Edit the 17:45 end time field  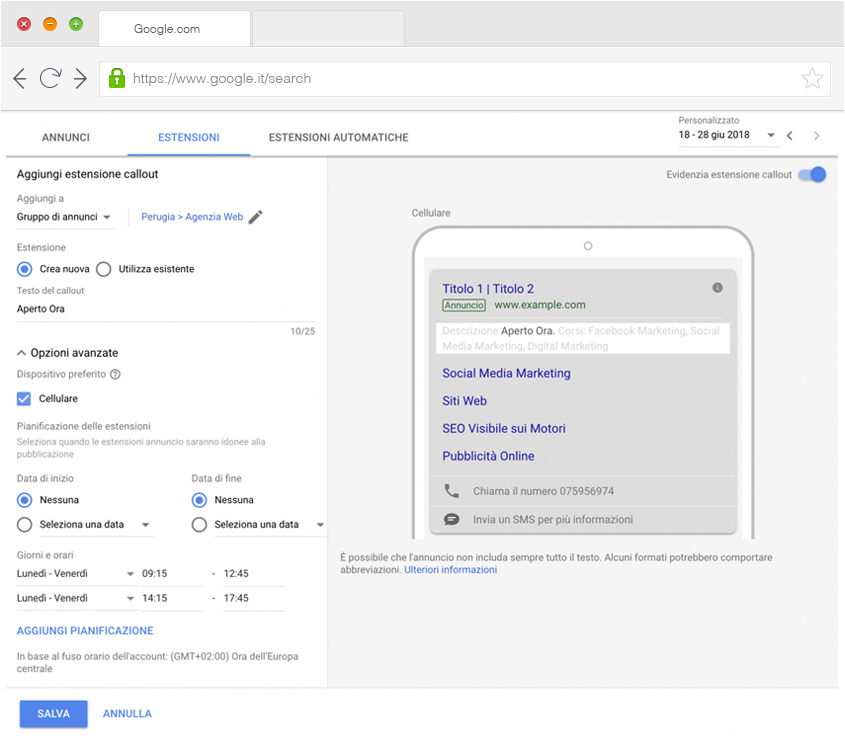pos(254,599)
